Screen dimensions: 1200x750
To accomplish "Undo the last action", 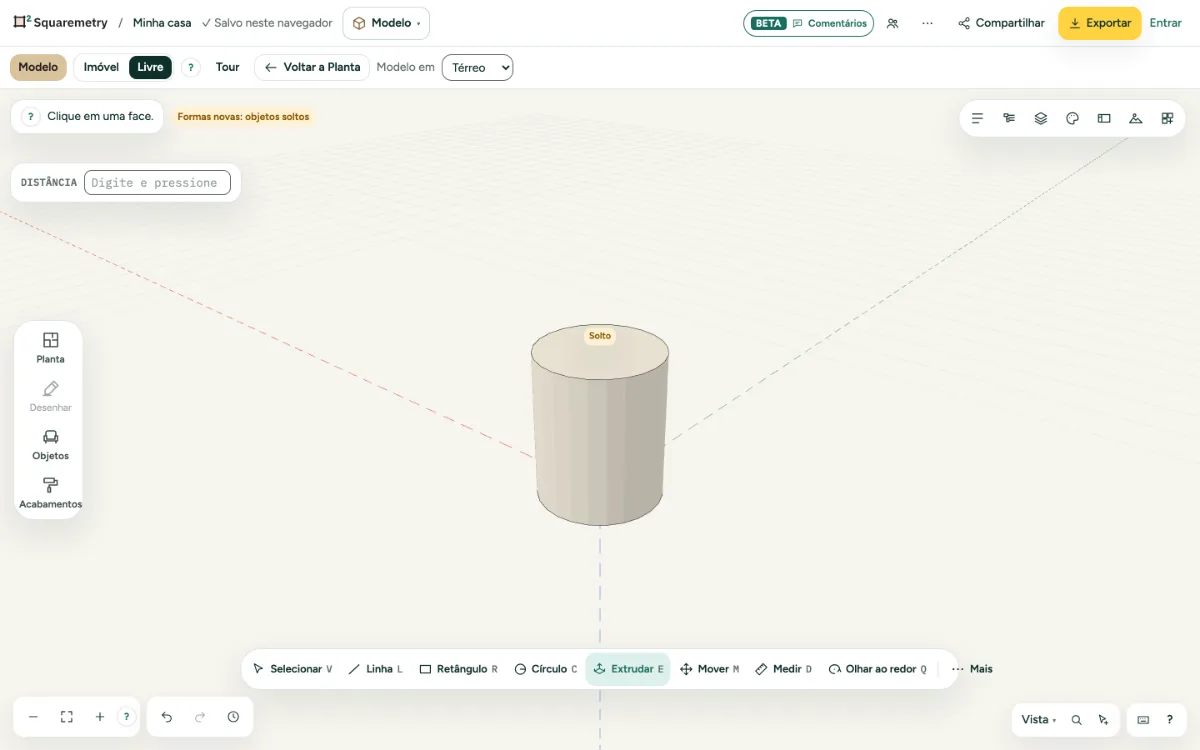I will (167, 717).
